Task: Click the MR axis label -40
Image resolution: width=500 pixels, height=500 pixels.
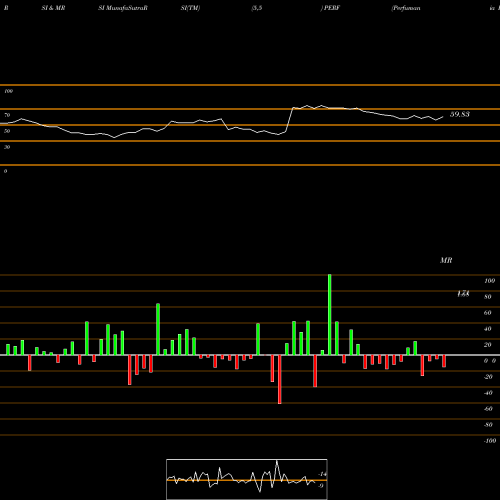Action: [x=488, y=393]
